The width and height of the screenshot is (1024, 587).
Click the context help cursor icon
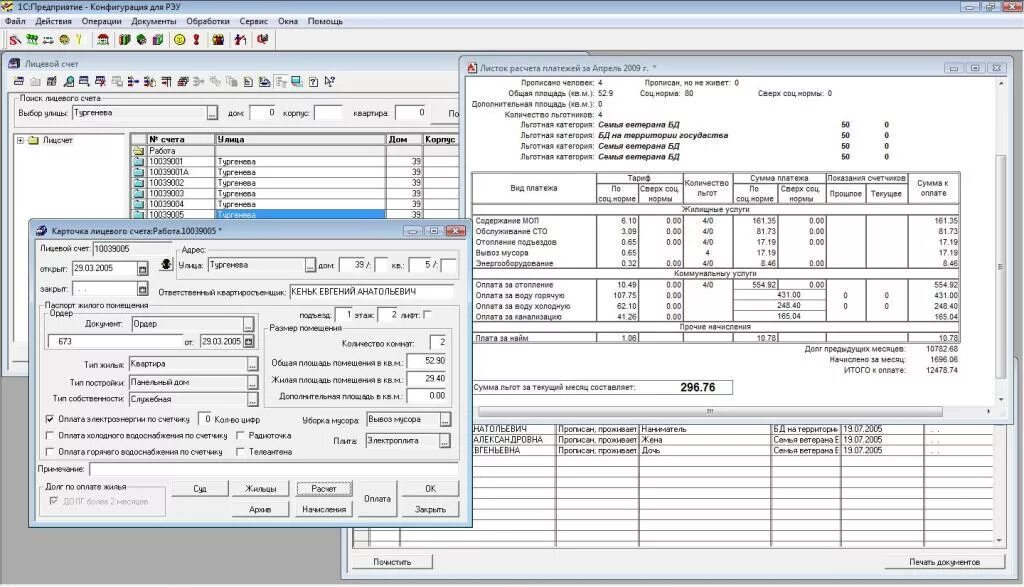click(x=330, y=82)
